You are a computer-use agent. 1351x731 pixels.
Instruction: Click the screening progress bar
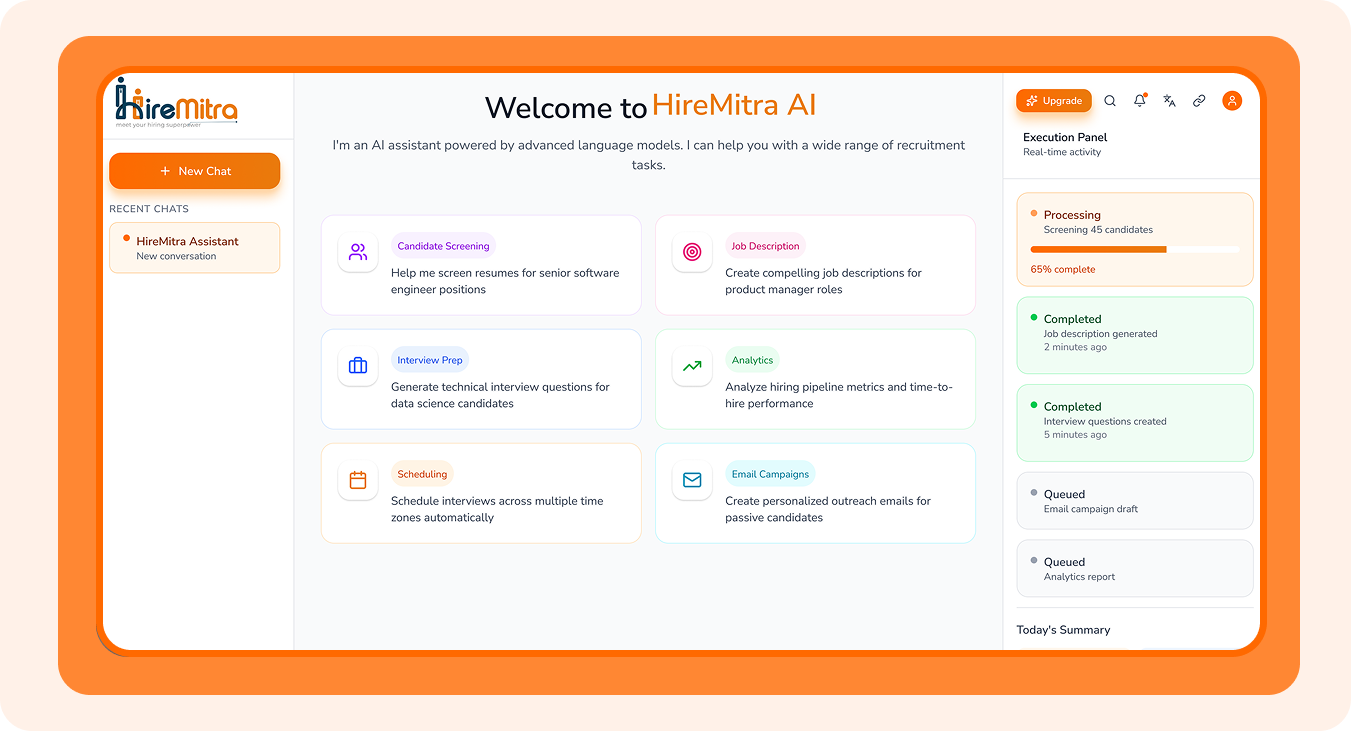(x=1134, y=249)
